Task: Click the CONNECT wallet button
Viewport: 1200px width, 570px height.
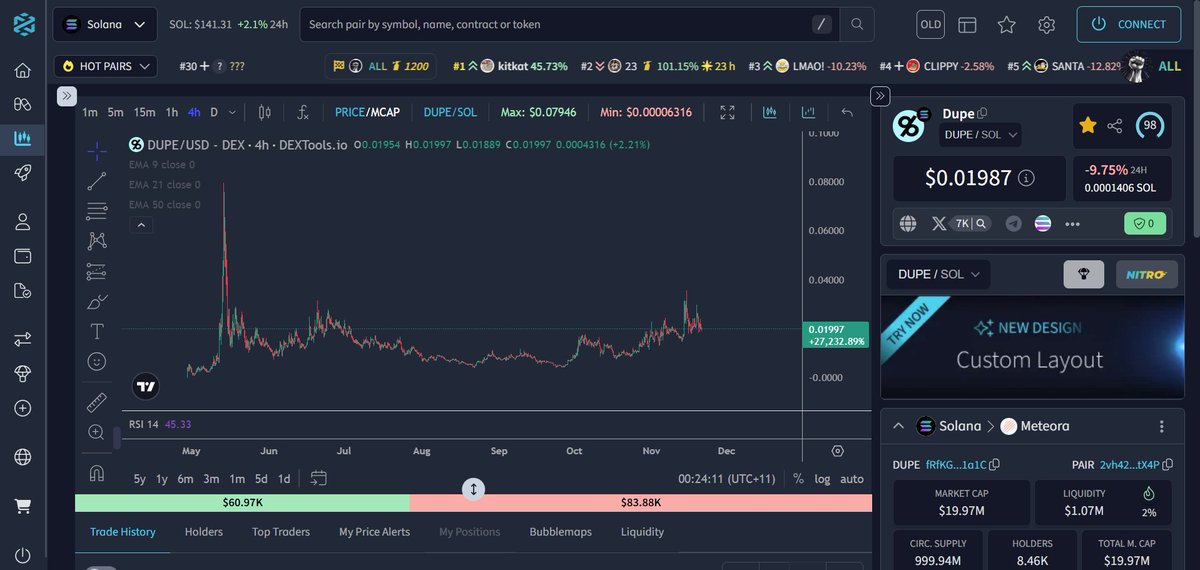Action: tap(1129, 24)
